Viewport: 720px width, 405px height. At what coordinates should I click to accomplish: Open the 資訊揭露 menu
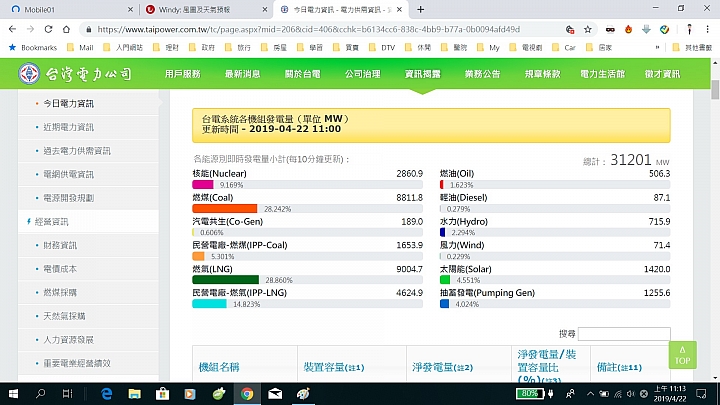pyautogui.click(x=422, y=74)
